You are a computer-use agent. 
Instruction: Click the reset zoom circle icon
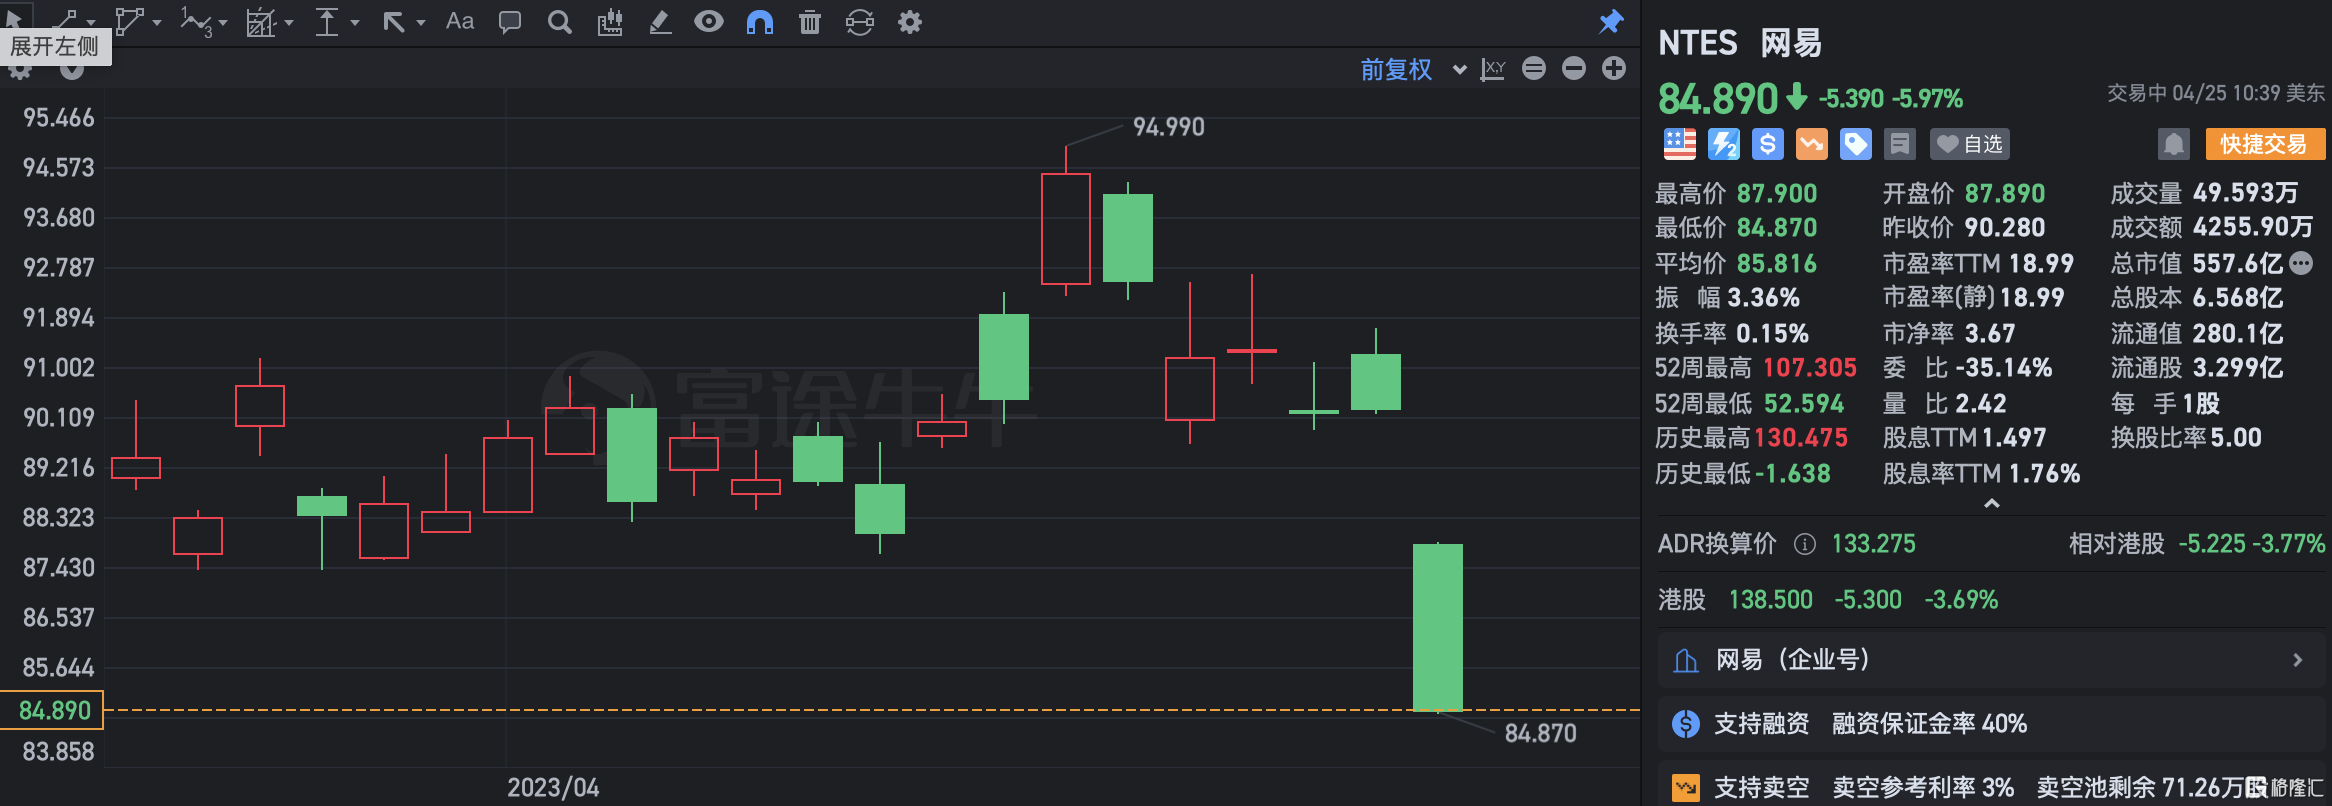(x=1534, y=68)
